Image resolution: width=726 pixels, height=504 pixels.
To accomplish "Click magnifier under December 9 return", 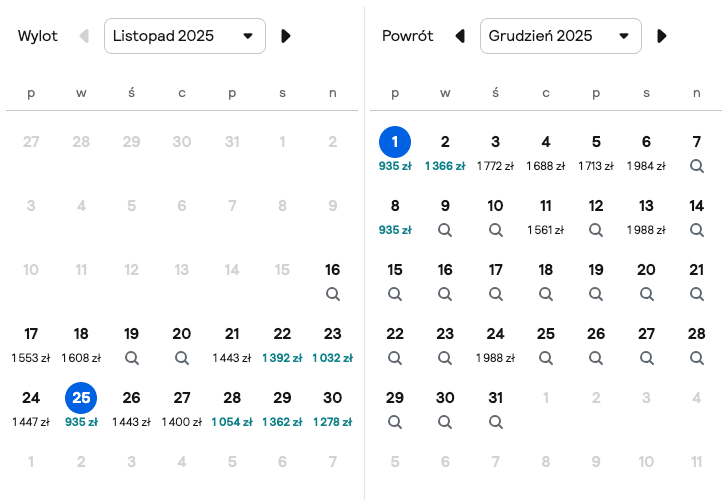I will [x=445, y=230].
